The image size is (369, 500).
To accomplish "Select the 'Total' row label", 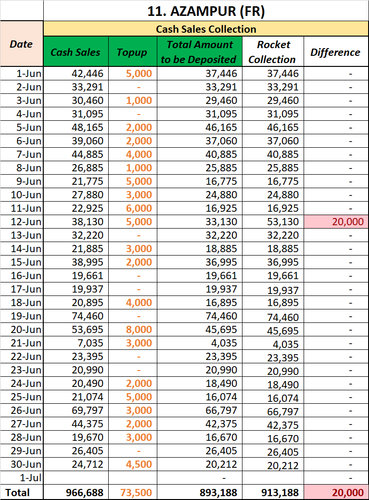I will tap(22, 492).
